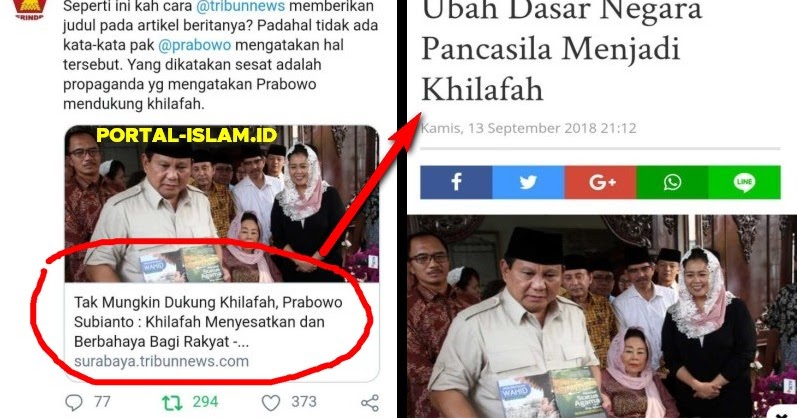Share article via WhatsApp button
797x418 pixels.
tap(672, 182)
